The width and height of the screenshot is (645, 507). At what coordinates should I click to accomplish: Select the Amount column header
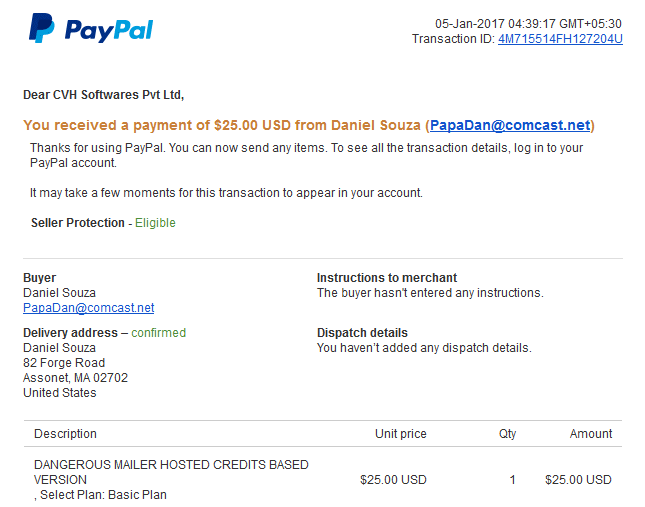click(x=591, y=434)
